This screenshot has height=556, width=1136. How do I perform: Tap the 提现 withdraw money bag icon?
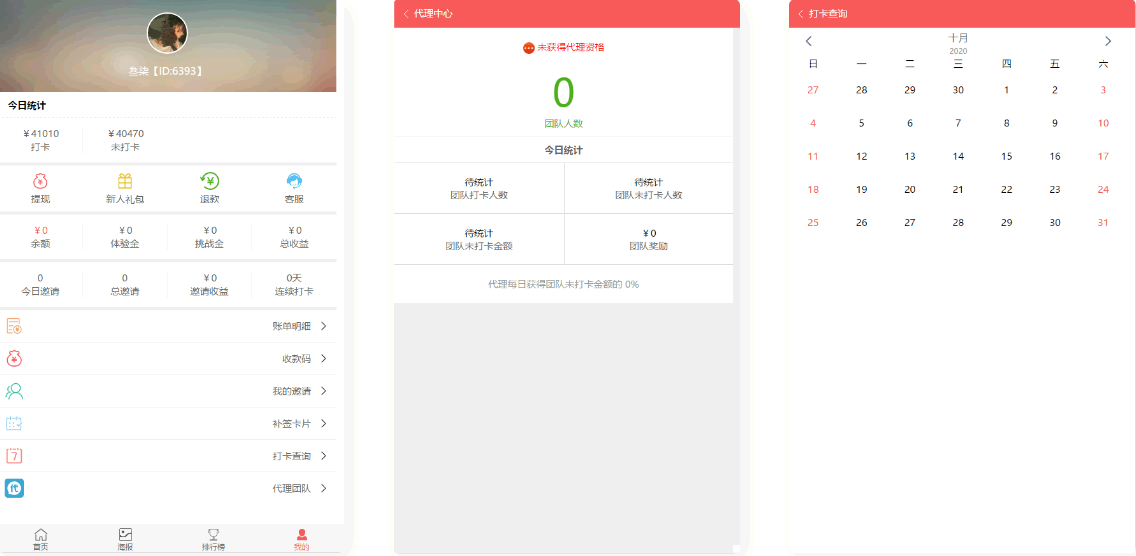[40, 181]
